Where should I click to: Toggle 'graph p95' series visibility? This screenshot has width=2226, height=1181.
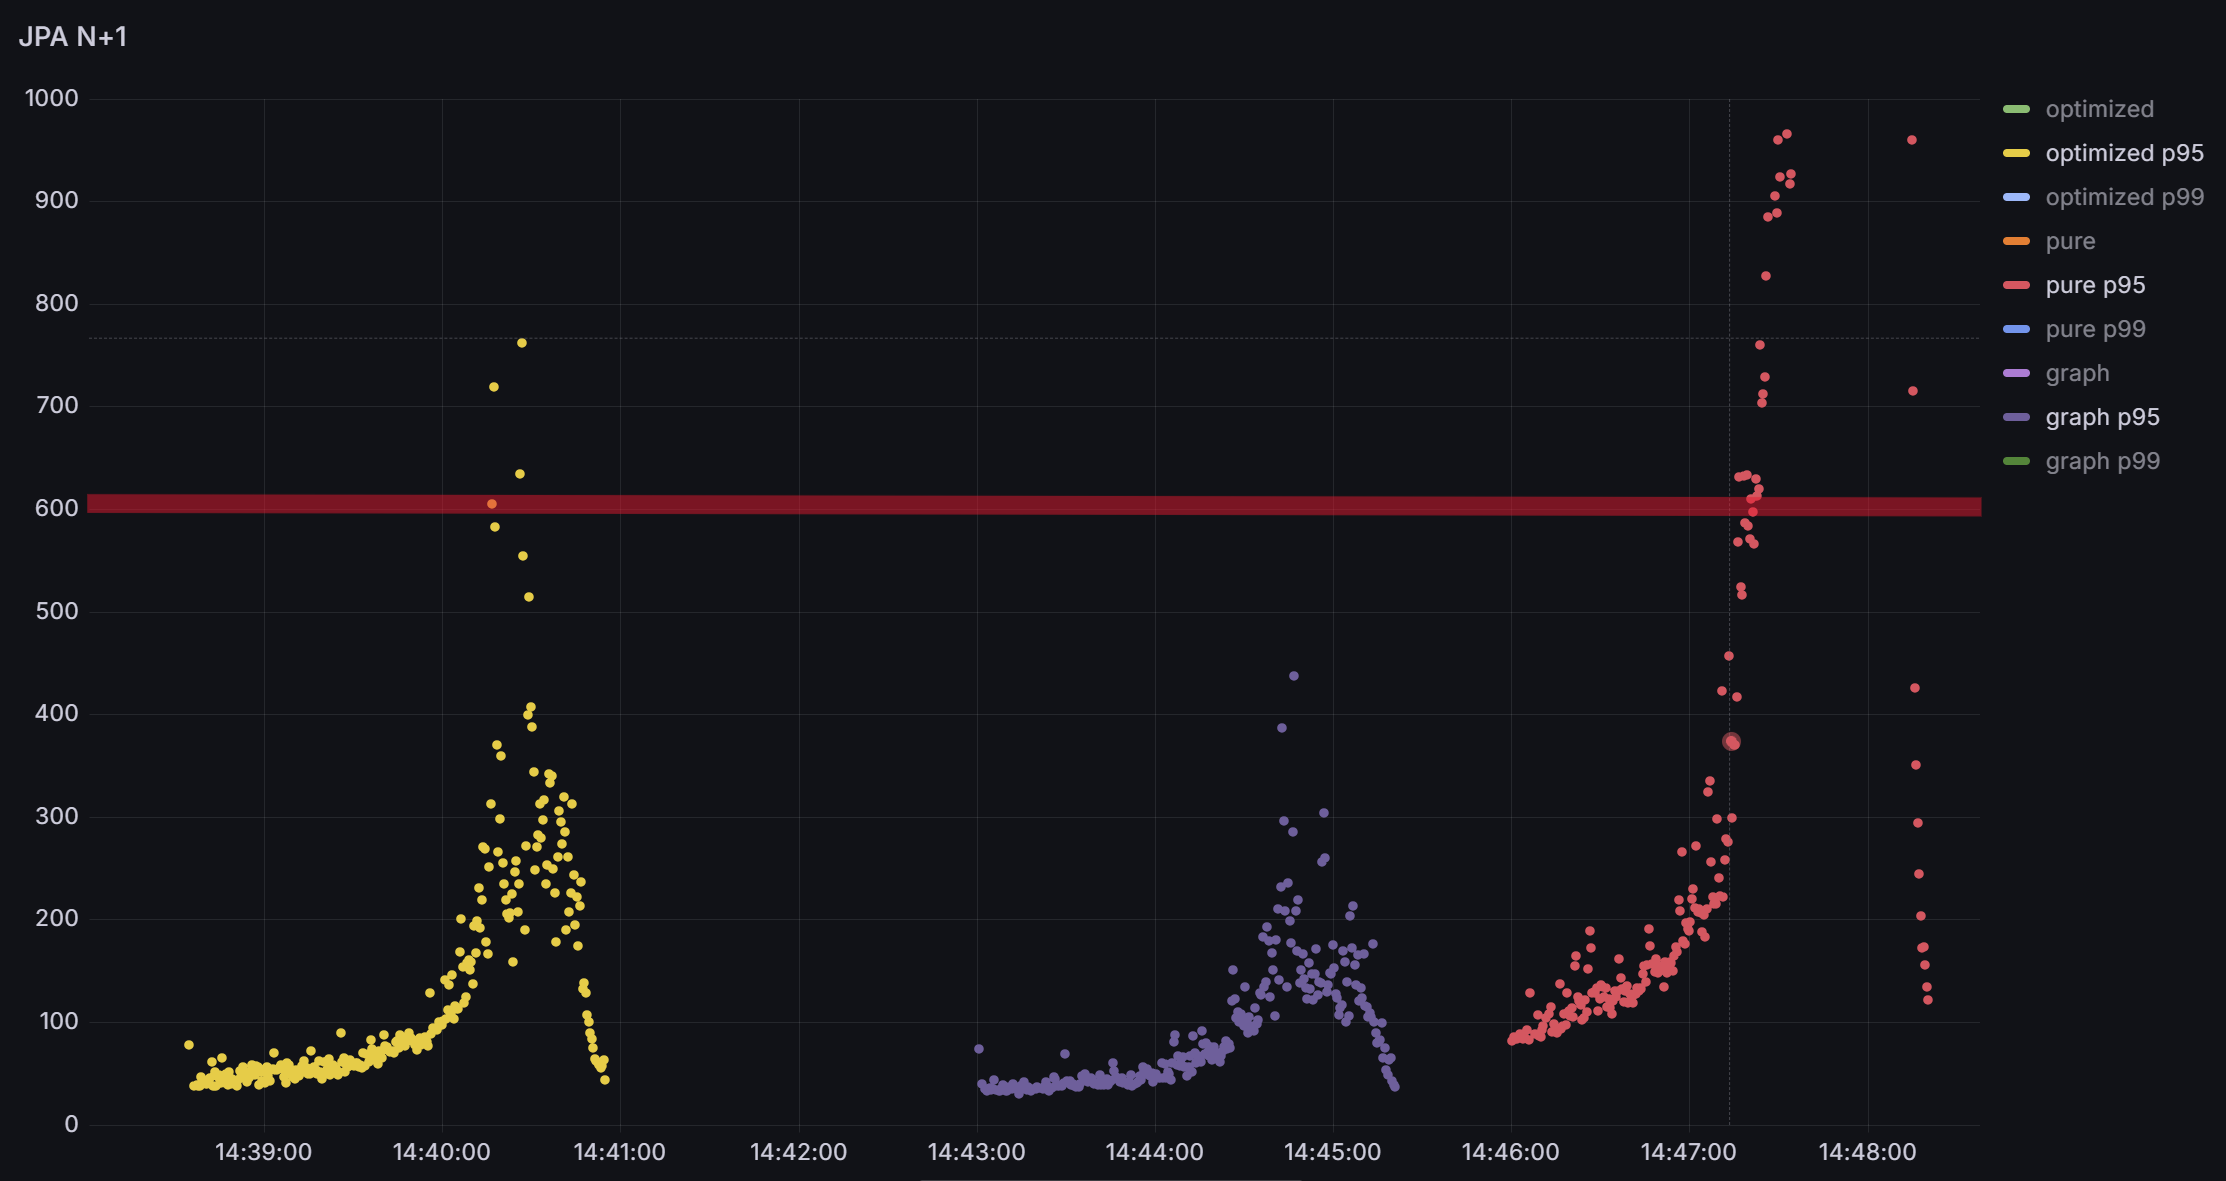[2102, 417]
